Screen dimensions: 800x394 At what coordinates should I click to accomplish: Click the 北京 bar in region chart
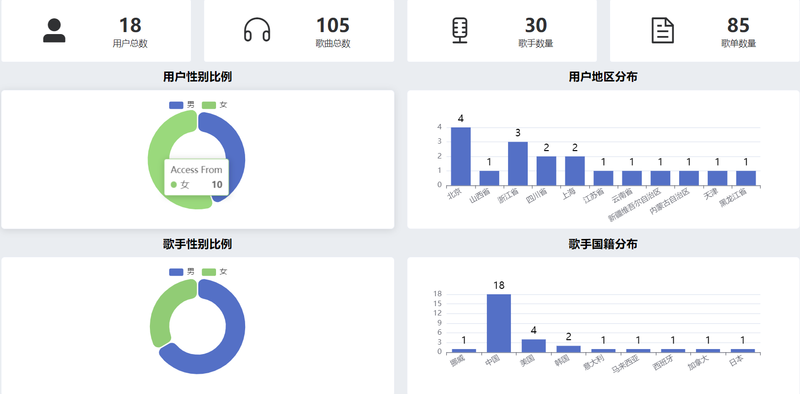coord(461,156)
